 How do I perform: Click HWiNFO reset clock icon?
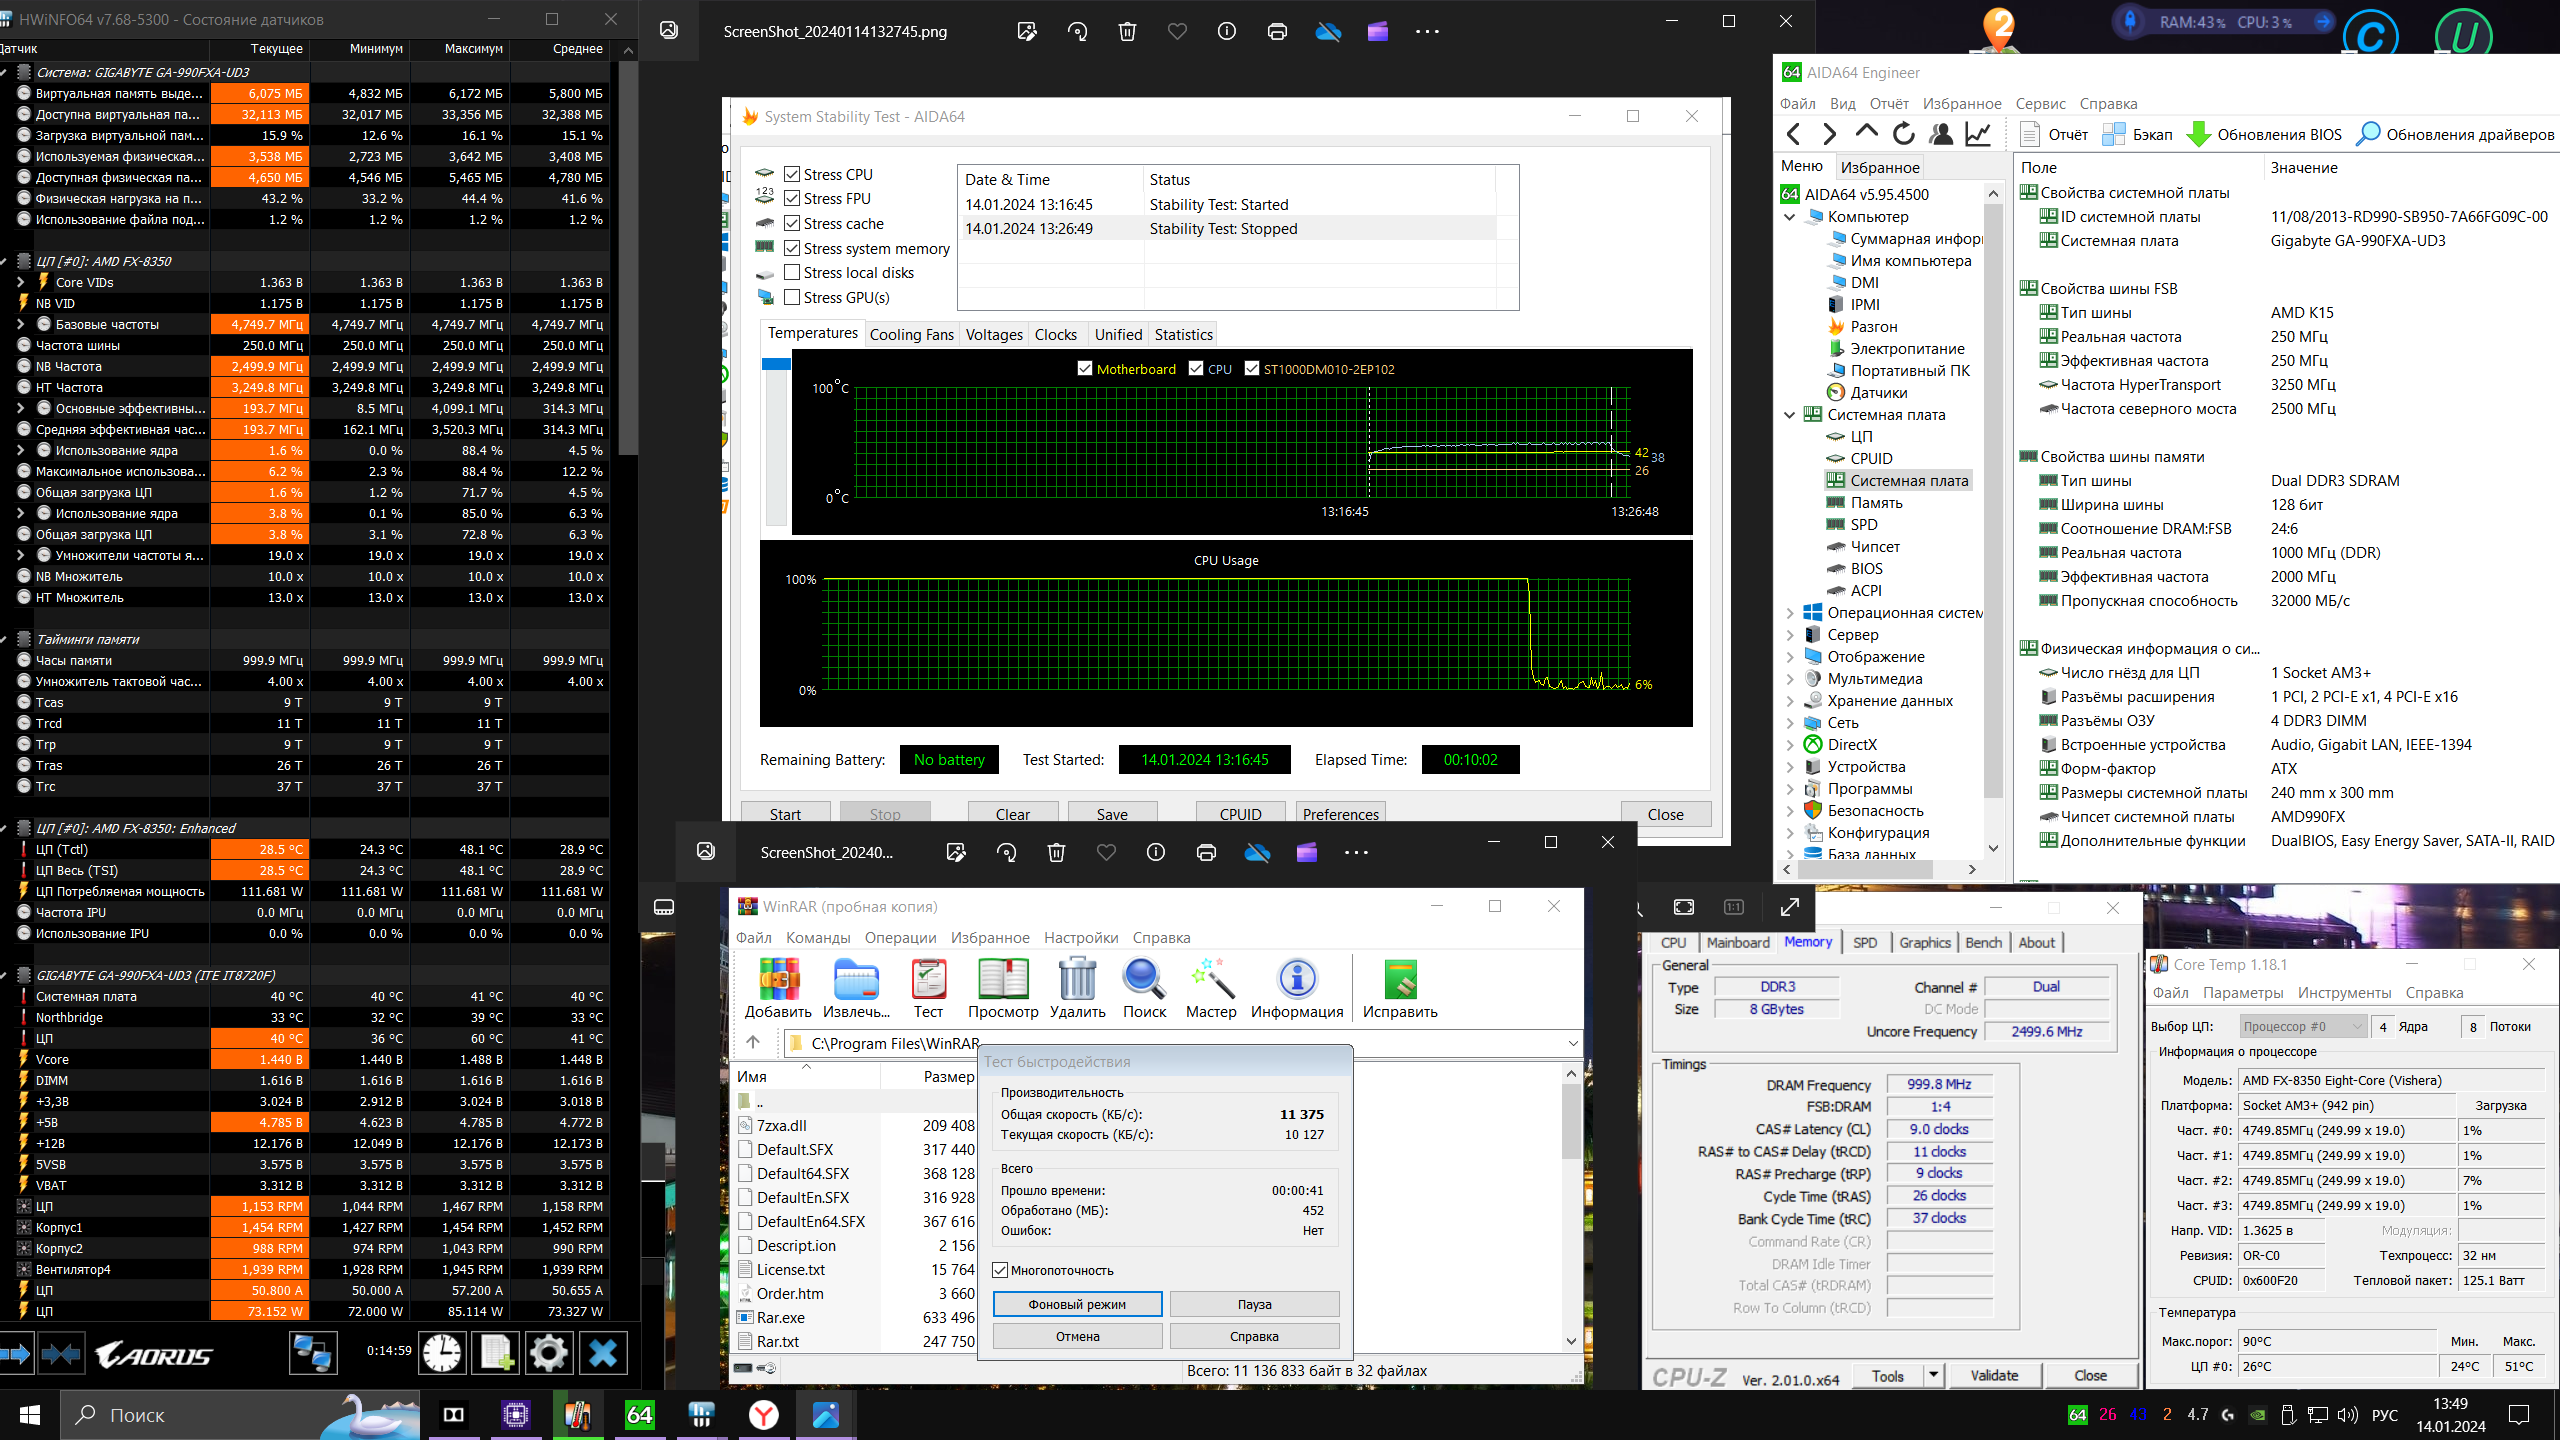[x=442, y=1354]
